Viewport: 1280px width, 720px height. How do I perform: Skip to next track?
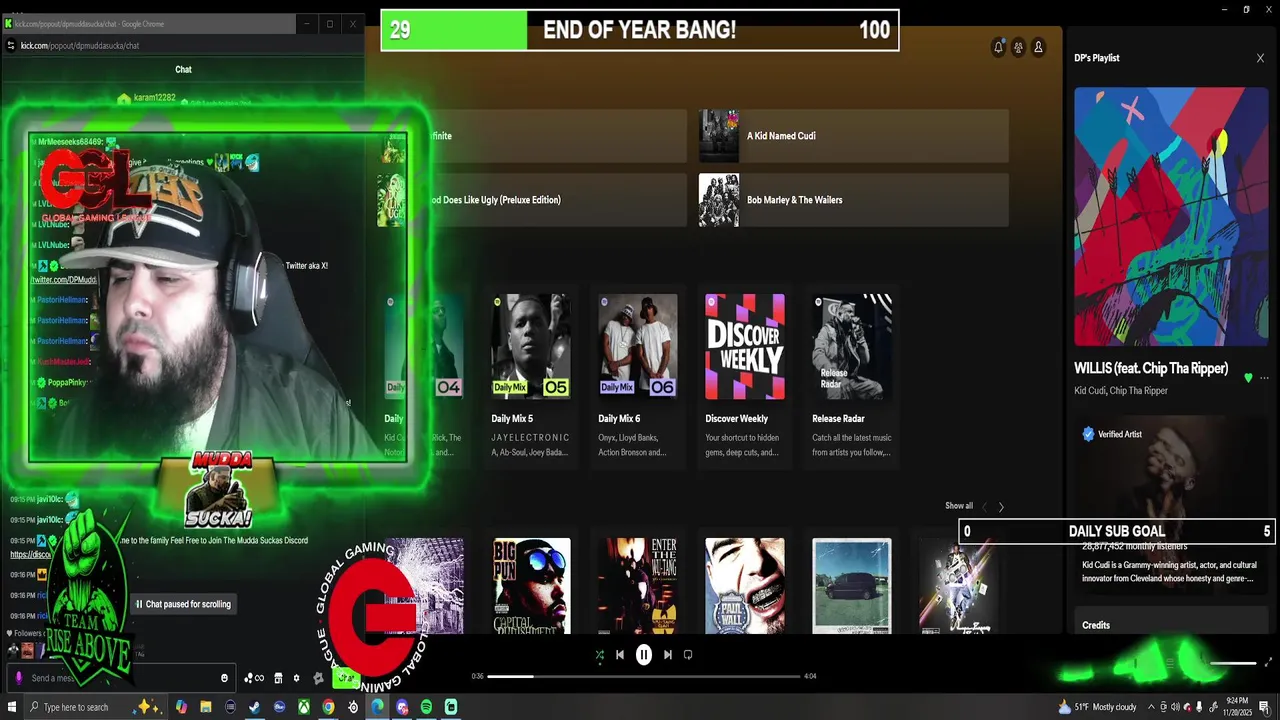(x=667, y=655)
